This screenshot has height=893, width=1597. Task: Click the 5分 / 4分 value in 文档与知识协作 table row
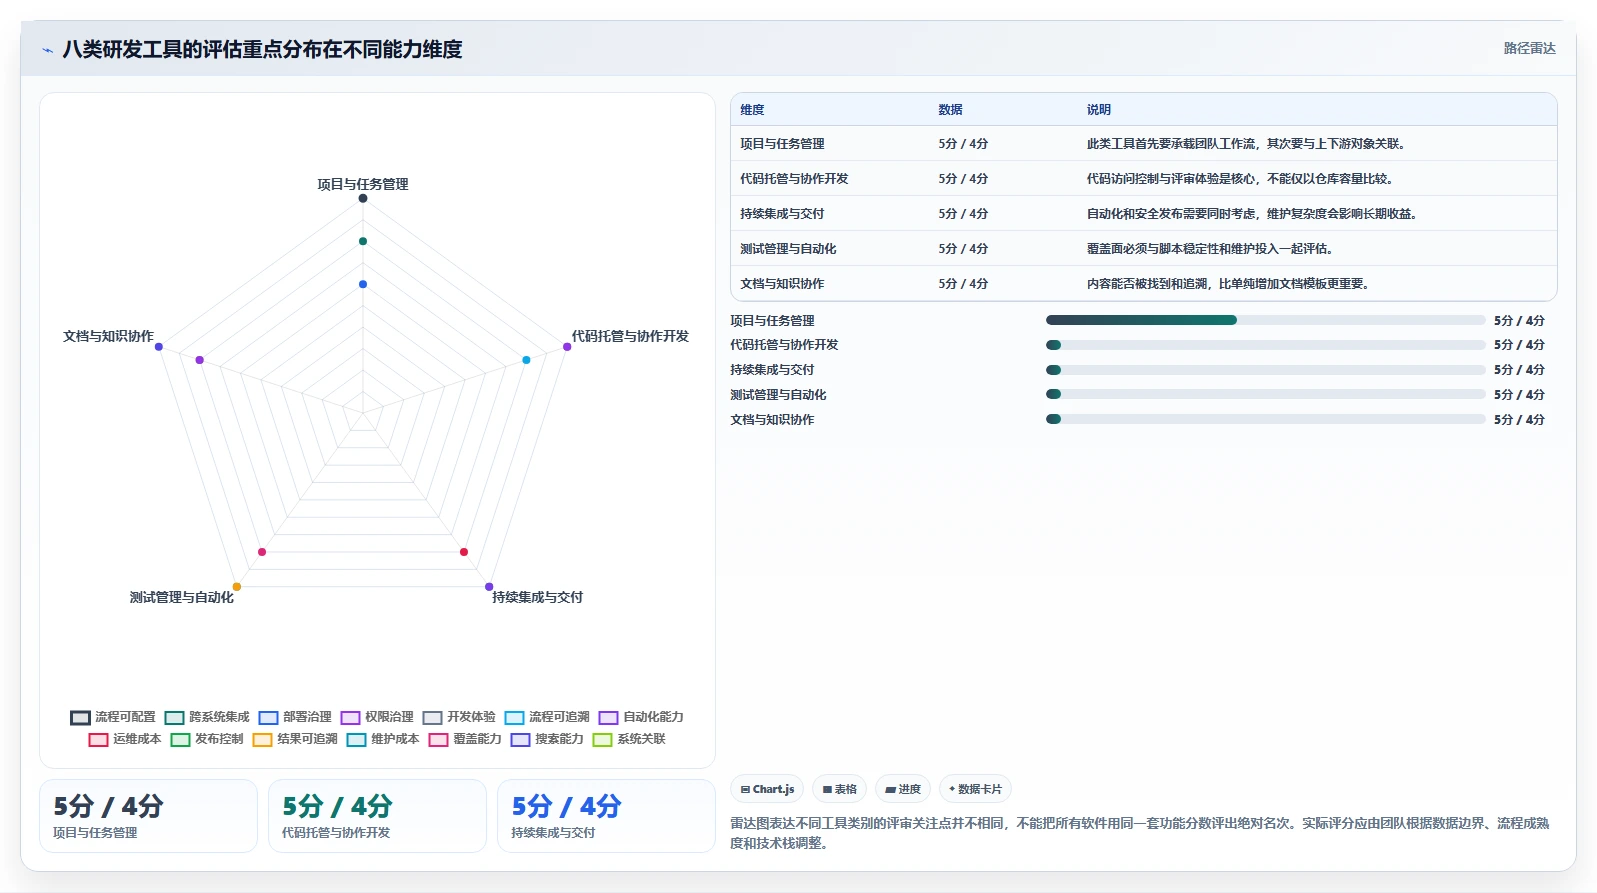(x=963, y=284)
